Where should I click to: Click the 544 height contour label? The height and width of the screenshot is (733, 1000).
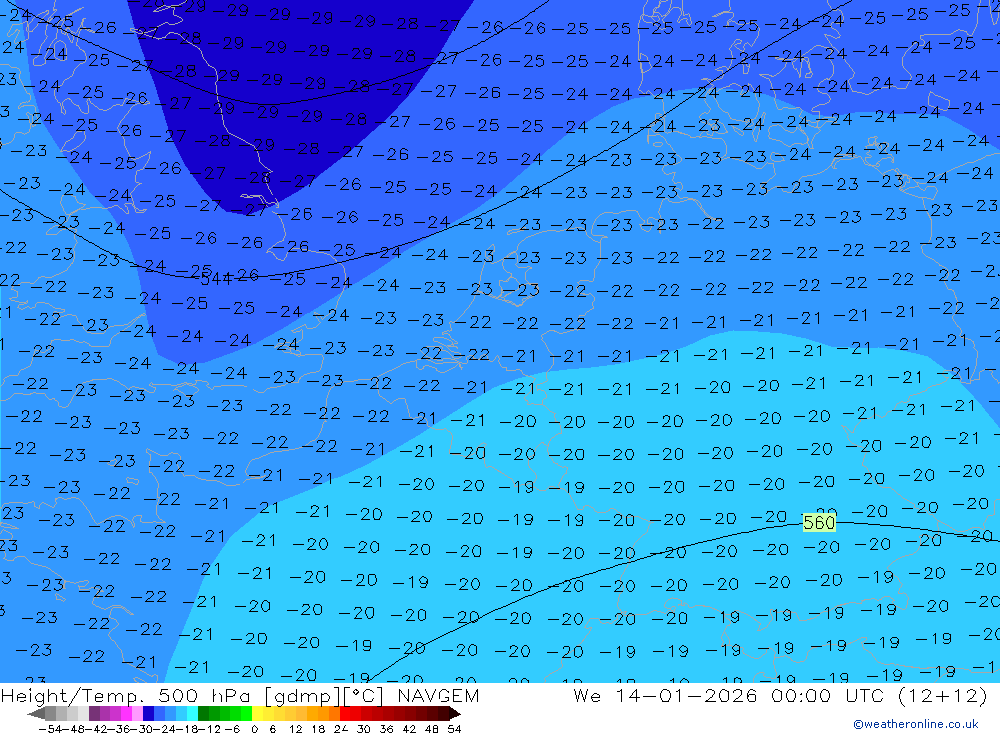click(x=216, y=279)
